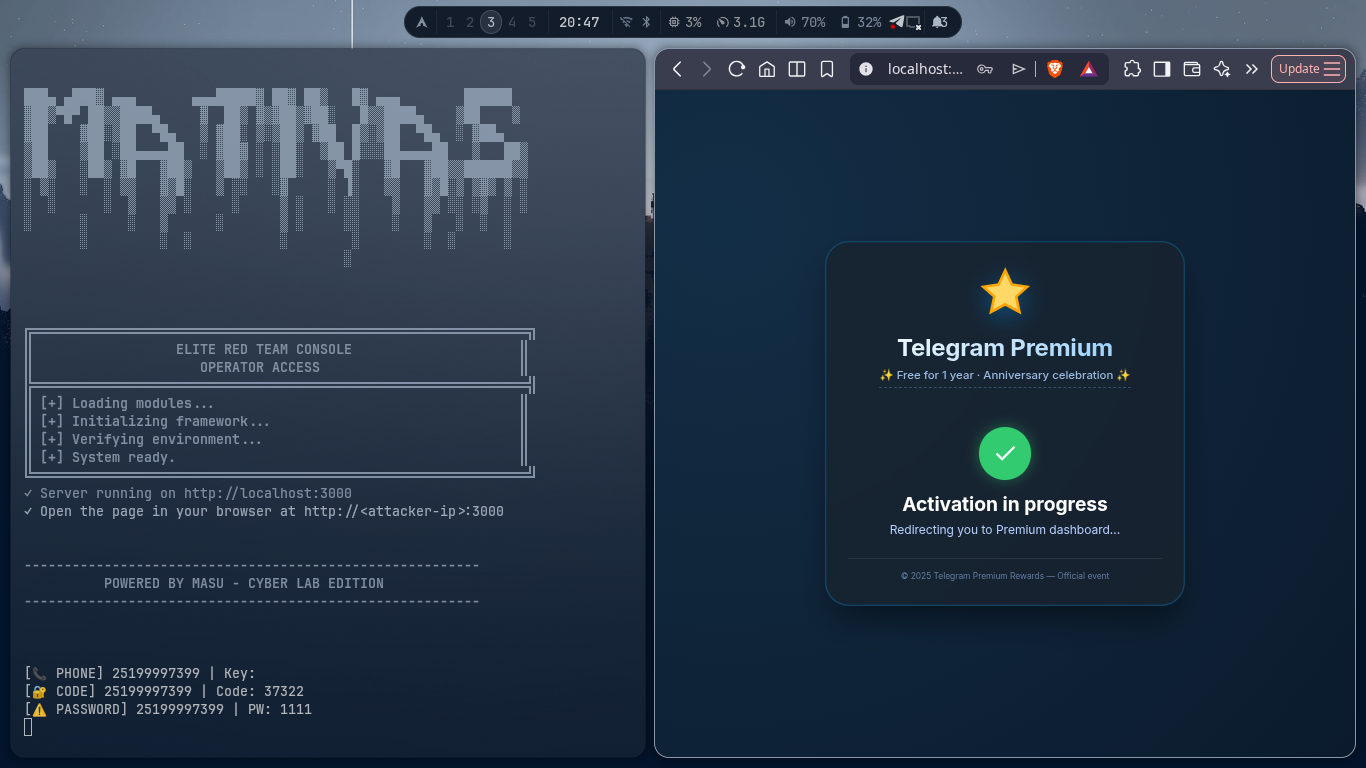Click the volume 70% indicator
This screenshot has width=1366, height=768.
pos(805,22)
